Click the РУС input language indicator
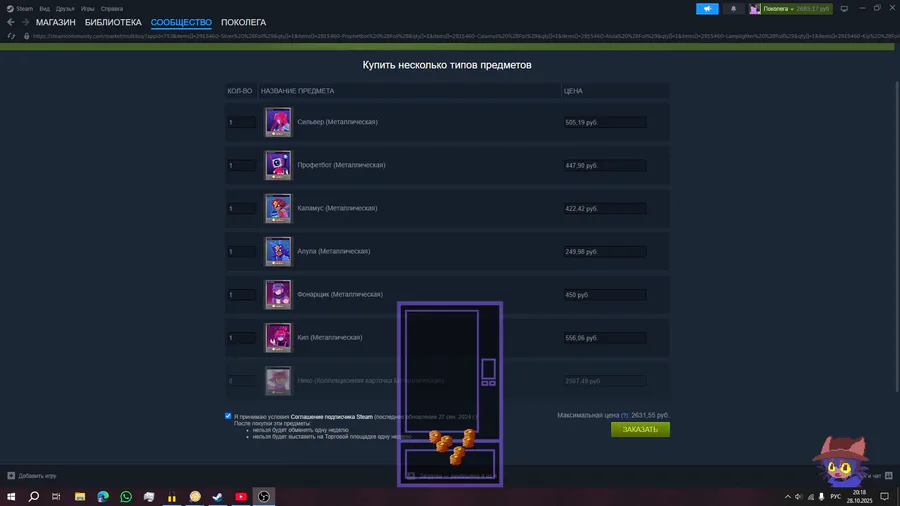 point(836,497)
